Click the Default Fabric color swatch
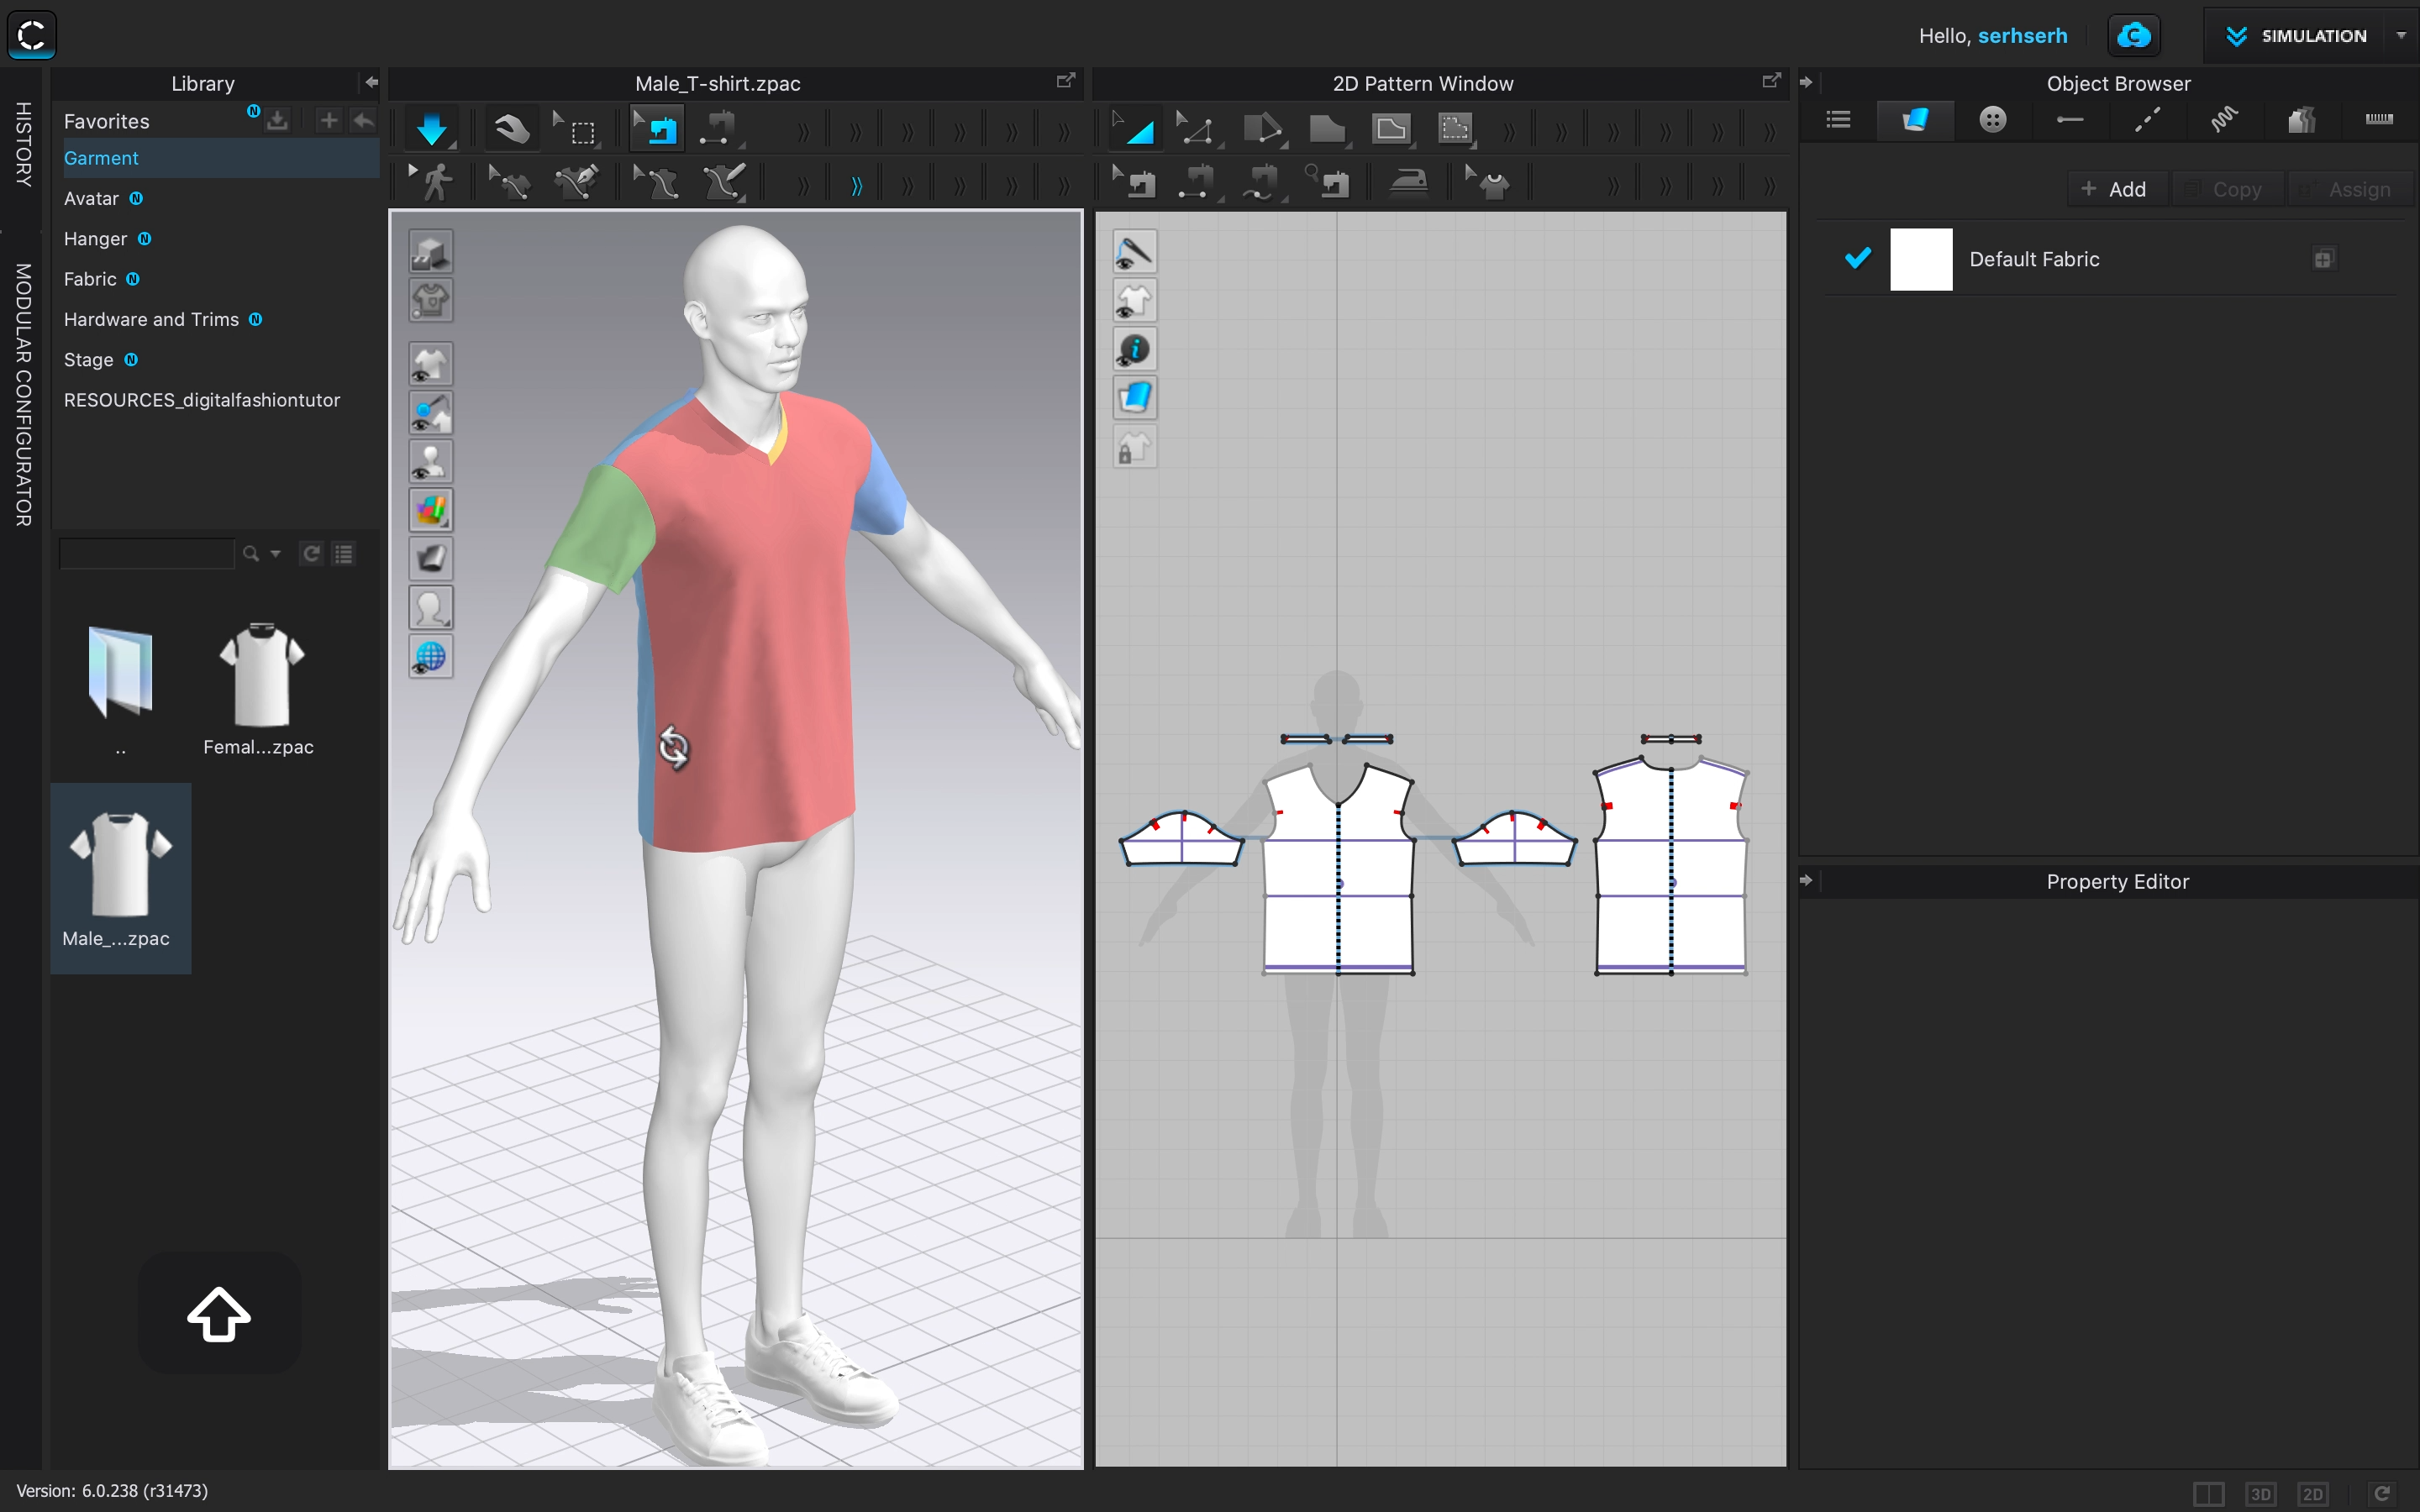Viewport: 2420px width, 1512px height. [x=1920, y=258]
